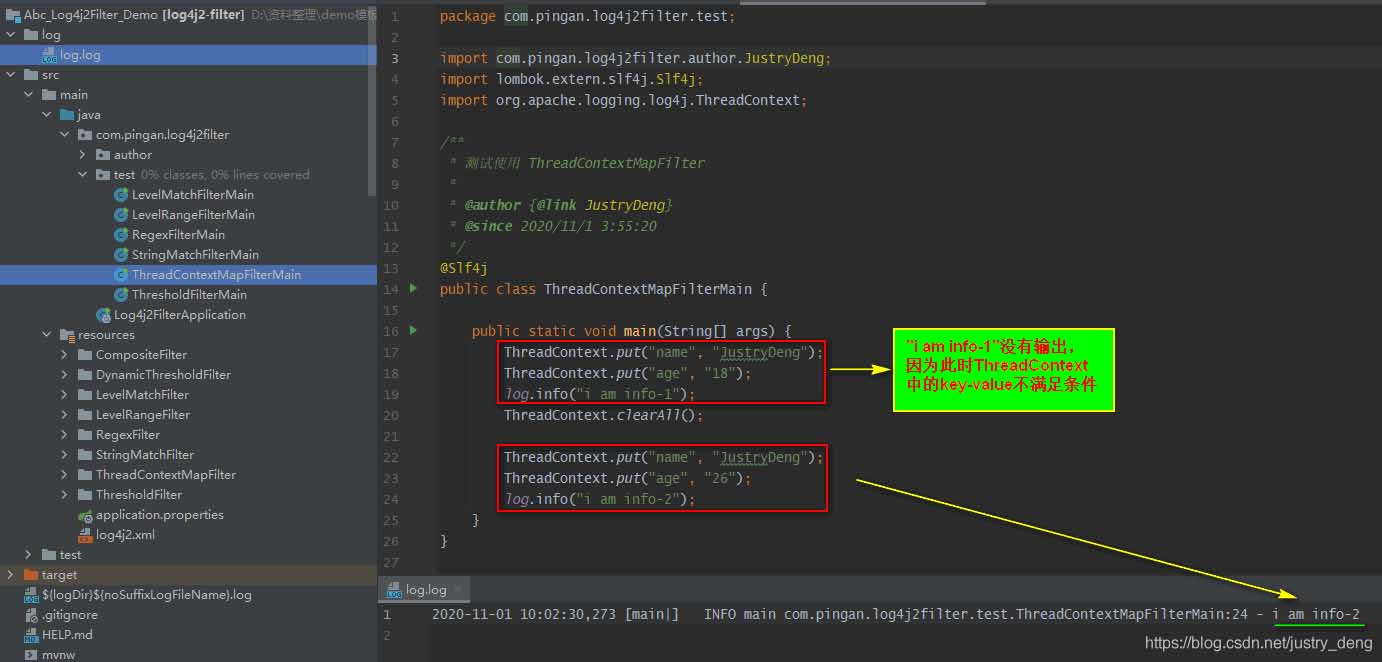The width and height of the screenshot is (1382, 662).
Task: Expand the ThreadContextMapFilter resources folder
Action: pyautogui.click(x=64, y=475)
